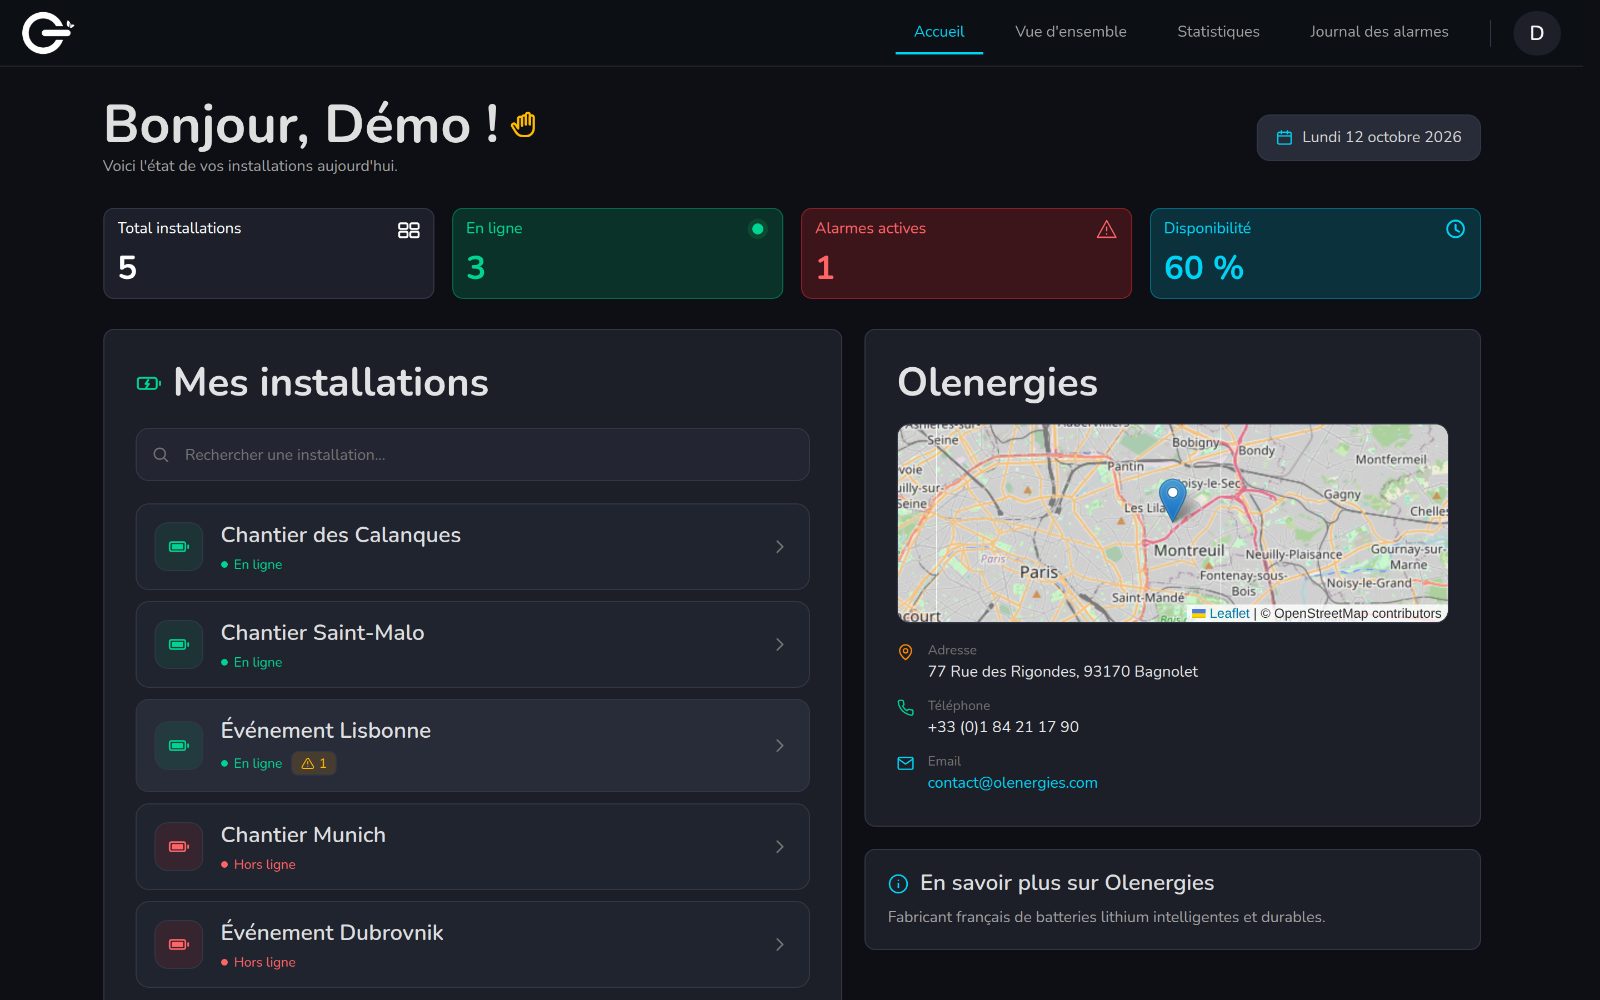
Task: Open Événement Dubrovnik using its arrow
Action: coord(780,945)
